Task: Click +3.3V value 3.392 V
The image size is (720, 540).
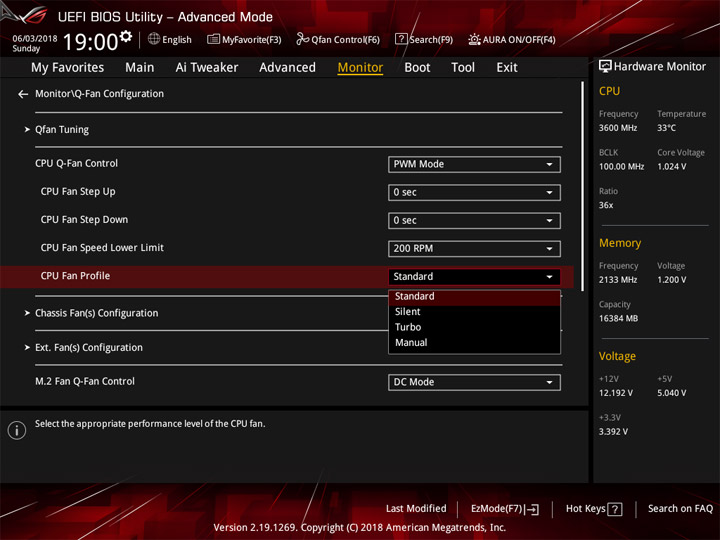Action: click(x=613, y=432)
